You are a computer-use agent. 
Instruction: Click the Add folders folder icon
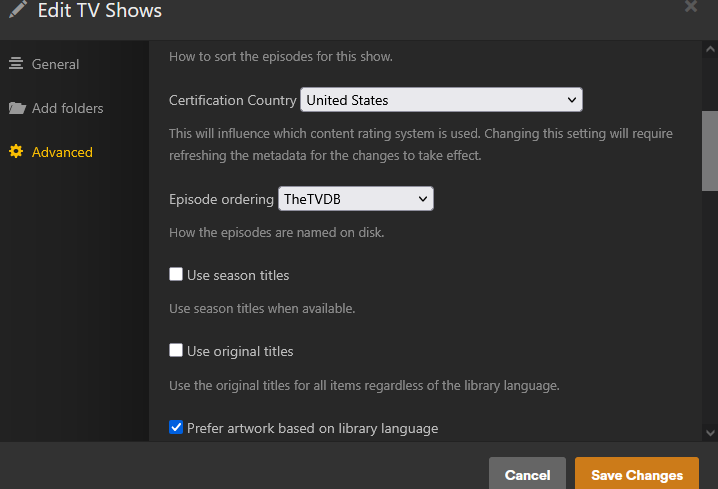click(x=16, y=108)
